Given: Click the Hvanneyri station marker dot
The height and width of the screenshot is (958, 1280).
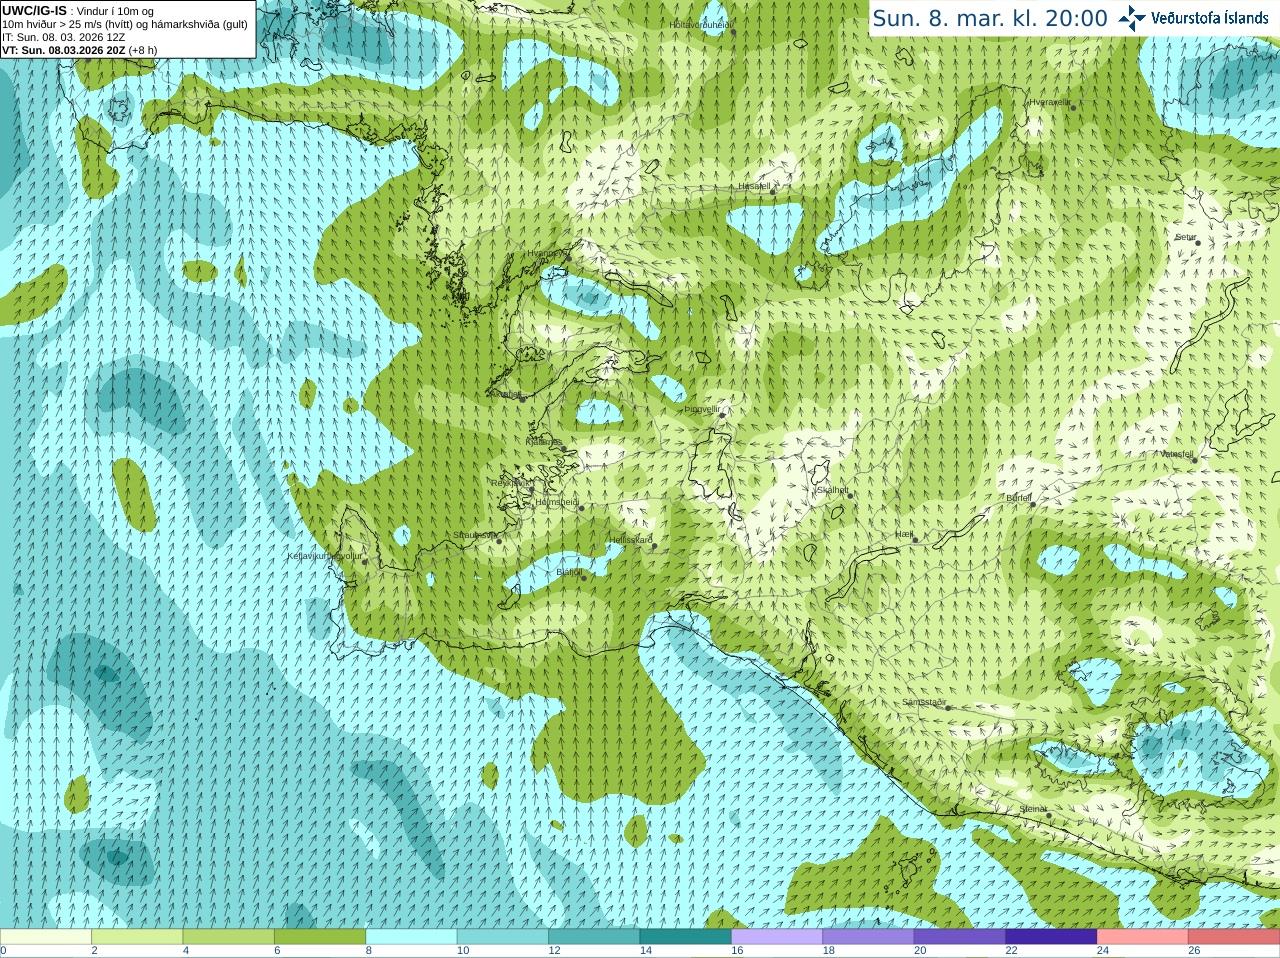Looking at the screenshot, I should click(x=568, y=259).
